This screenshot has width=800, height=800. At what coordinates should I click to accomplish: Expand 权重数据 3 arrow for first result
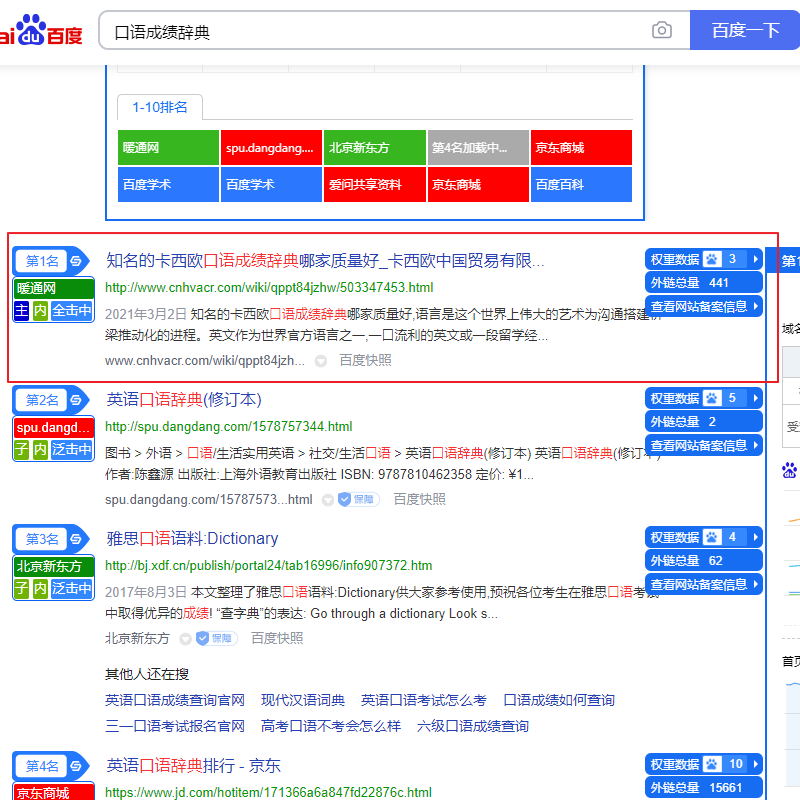click(x=756, y=259)
